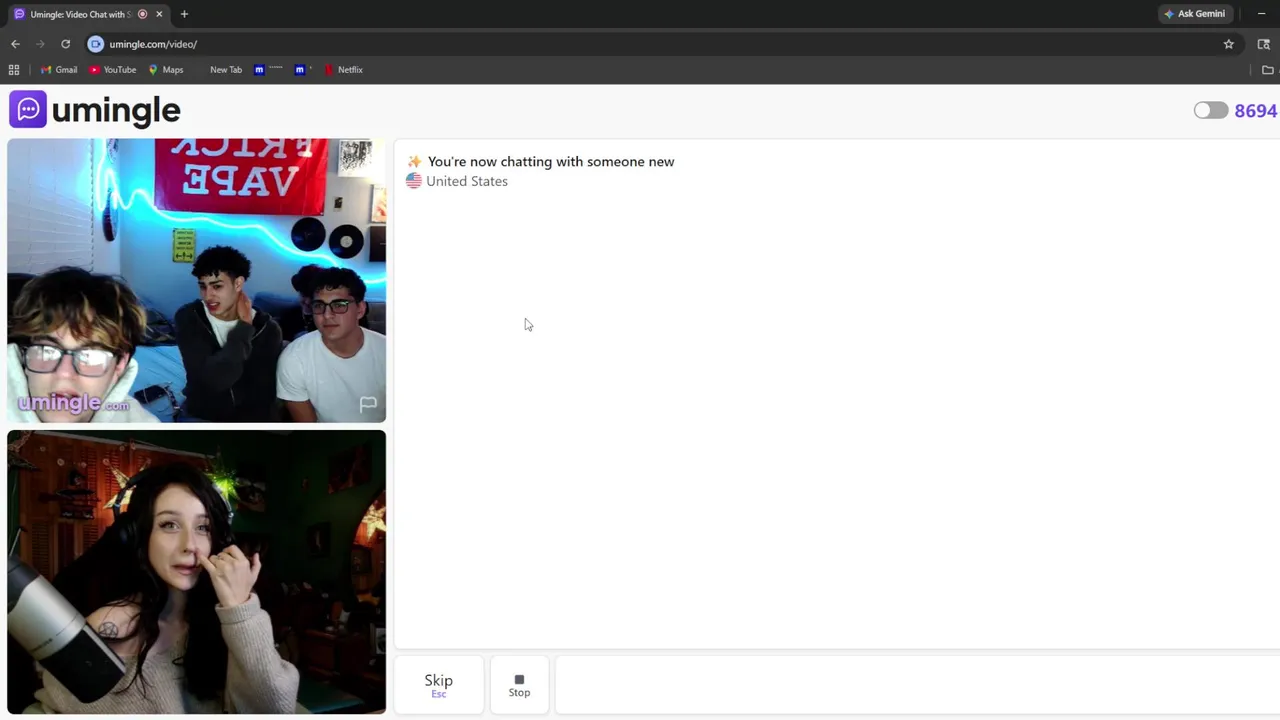Bookmark this page with the star icon
This screenshot has height=720, width=1280.
click(x=1229, y=44)
